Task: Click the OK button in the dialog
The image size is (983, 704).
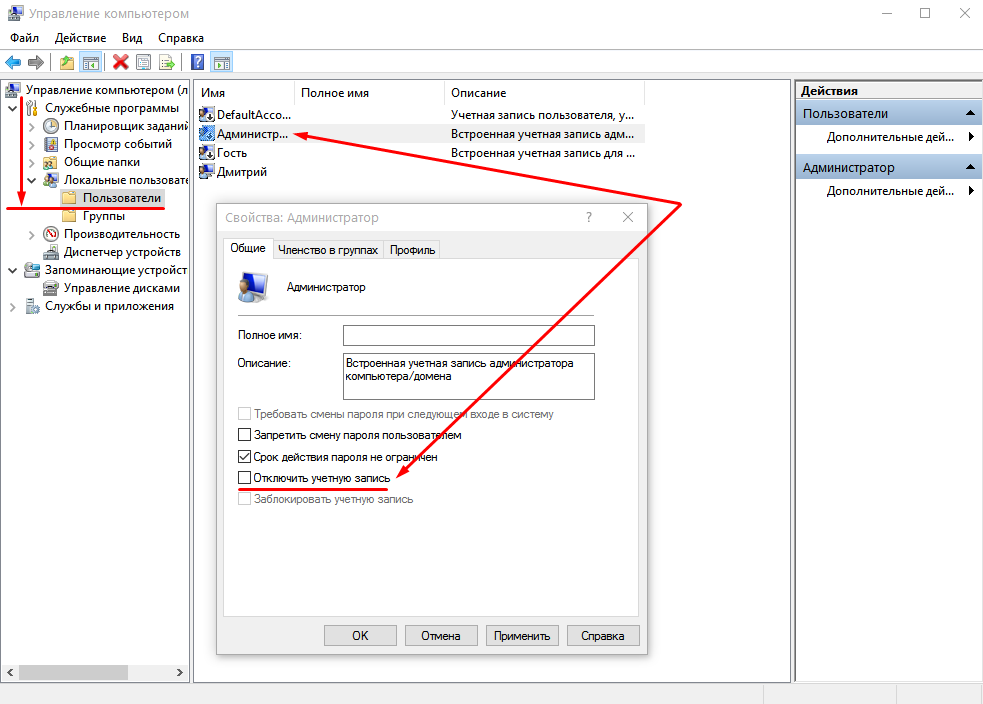Action: point(360,636)
